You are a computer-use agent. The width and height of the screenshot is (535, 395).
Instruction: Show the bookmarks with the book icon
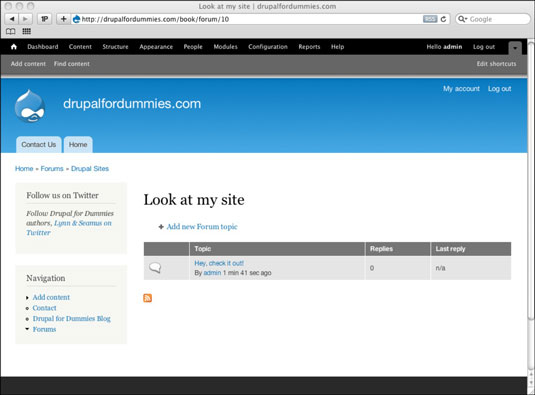pos(11,31)
